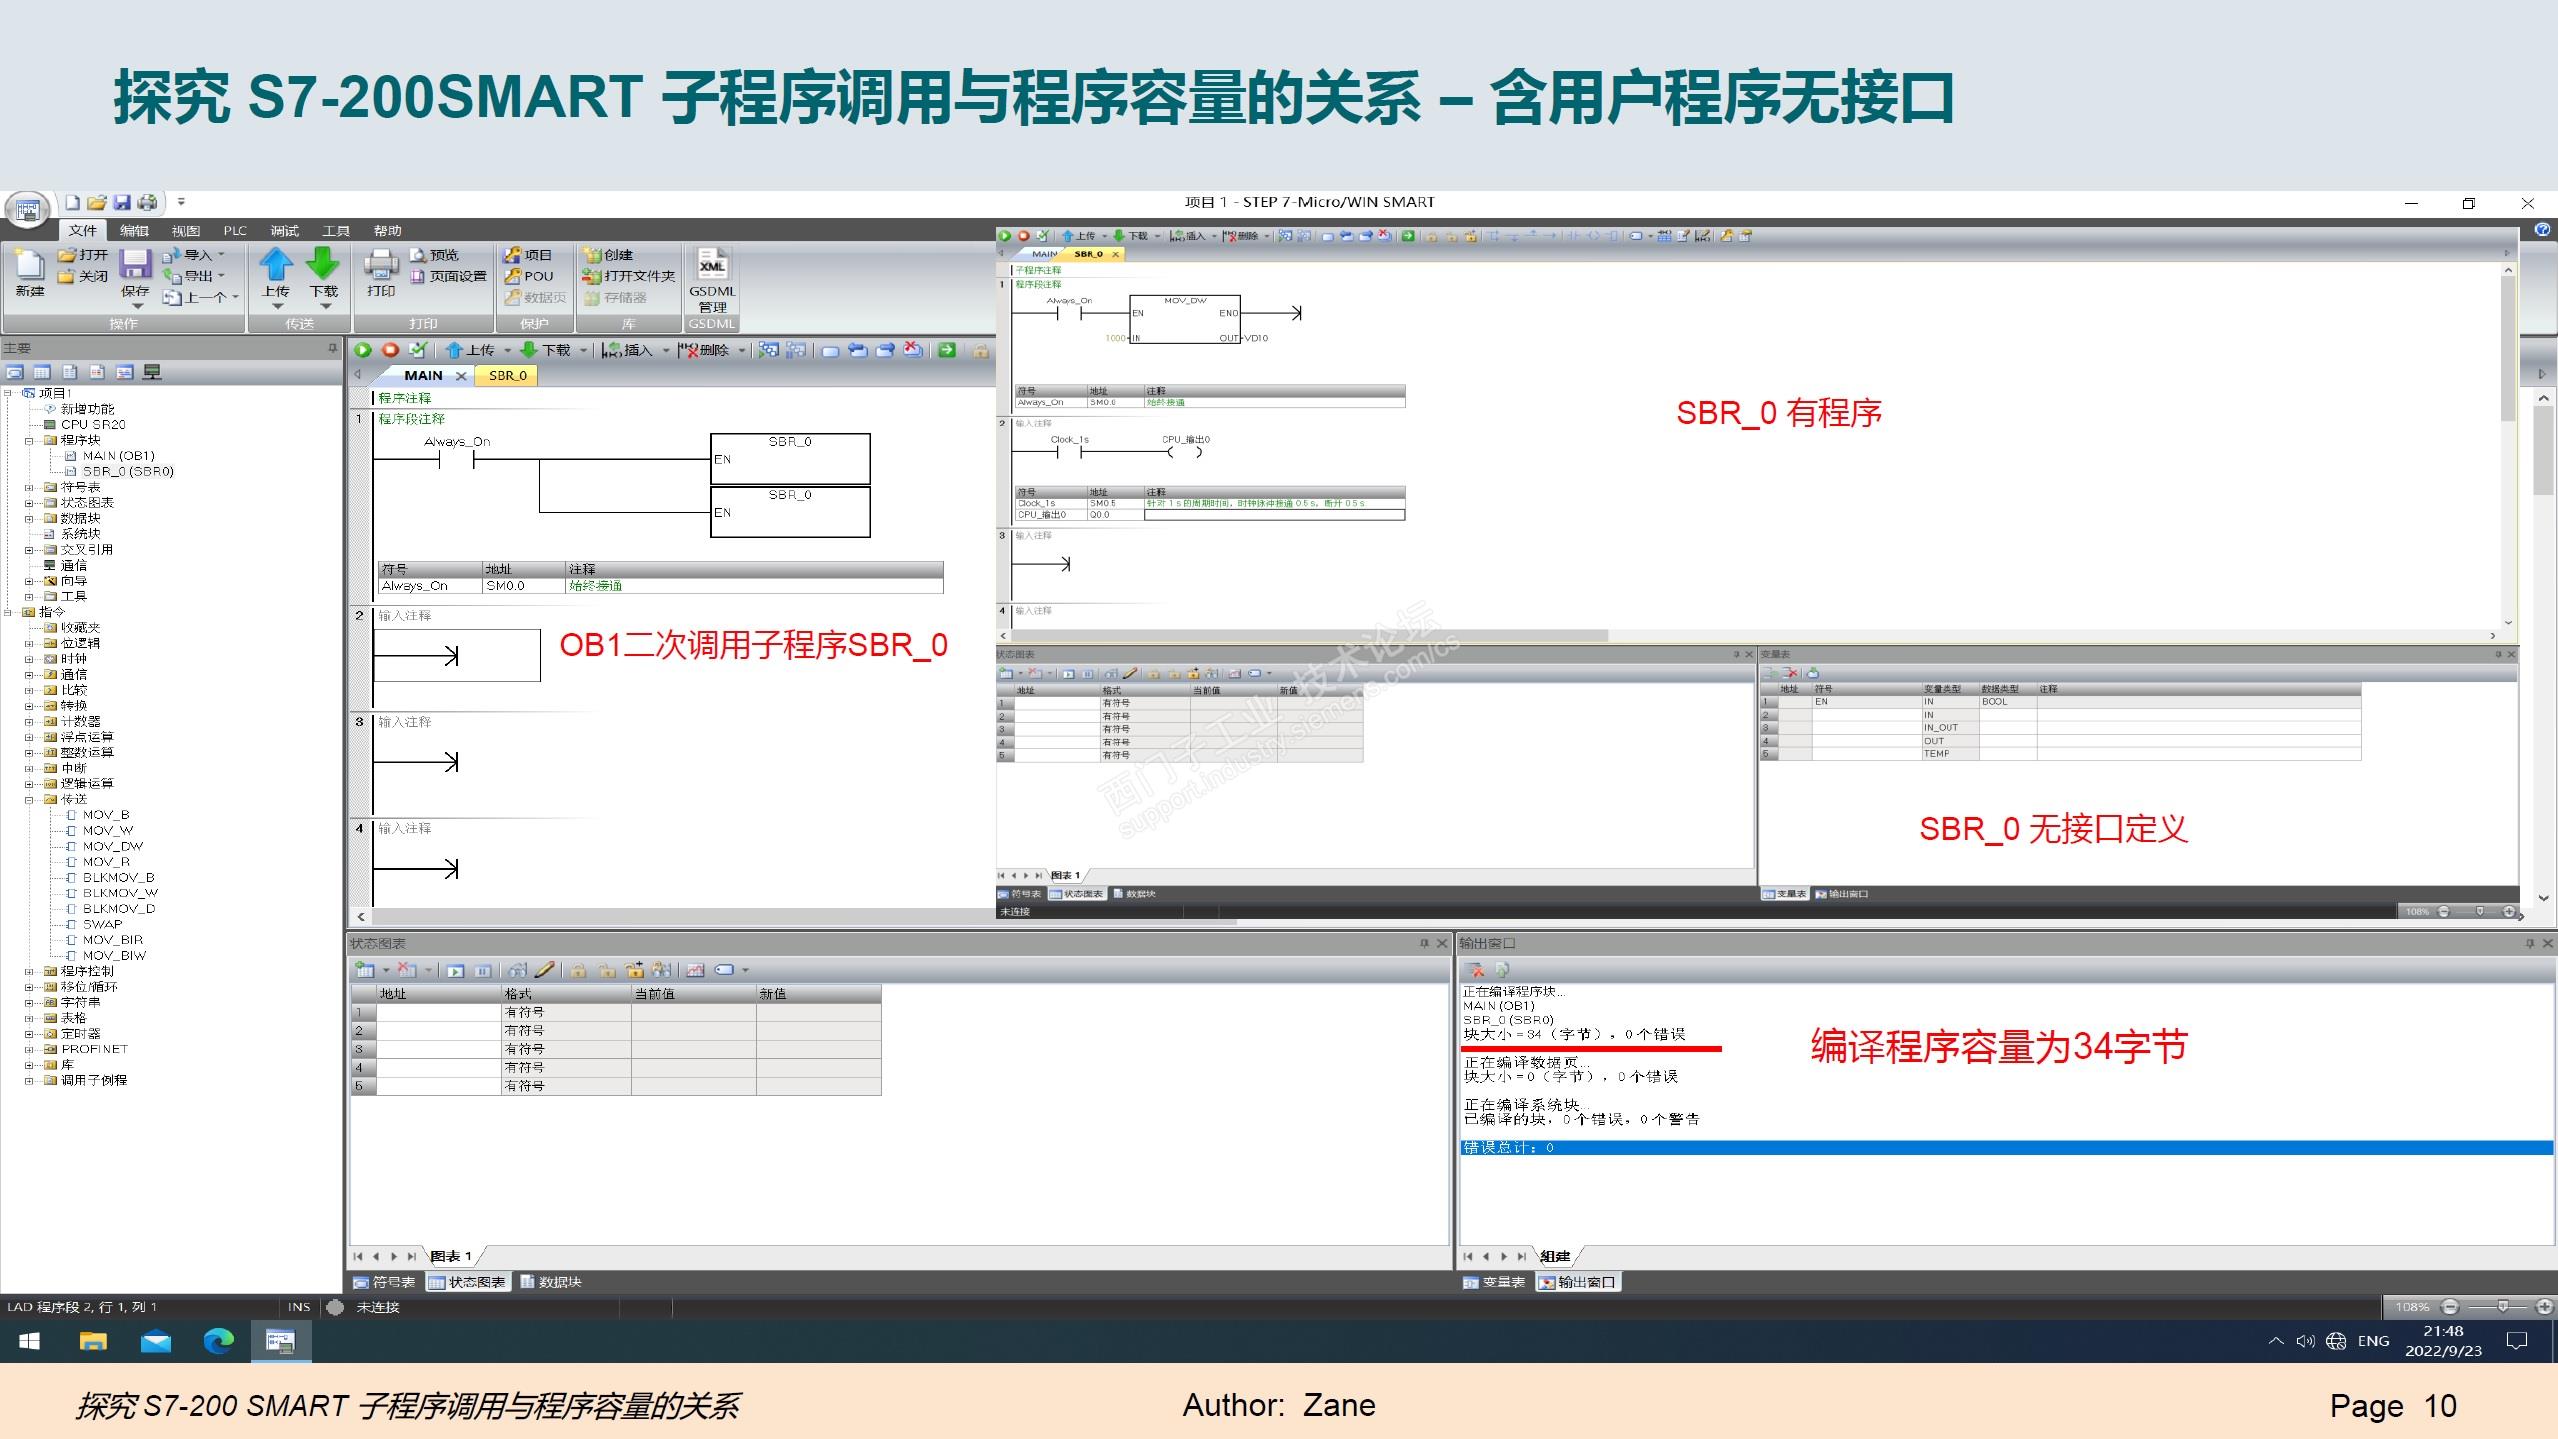Open the 插入 dropdown in editor toolbar
Viewport: 2558px width, 1439px height.
pyautogui.click(x=666, y=350)
